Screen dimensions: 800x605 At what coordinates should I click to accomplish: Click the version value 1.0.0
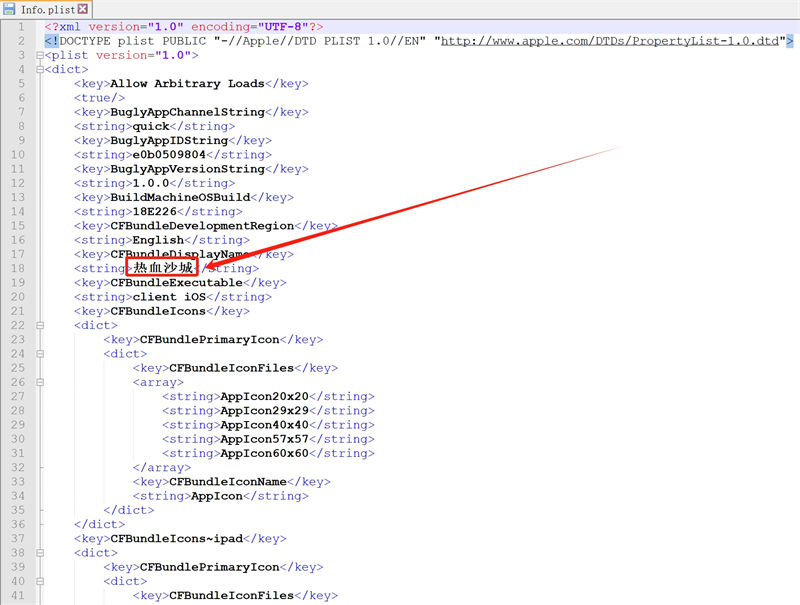tap(151, 183)
